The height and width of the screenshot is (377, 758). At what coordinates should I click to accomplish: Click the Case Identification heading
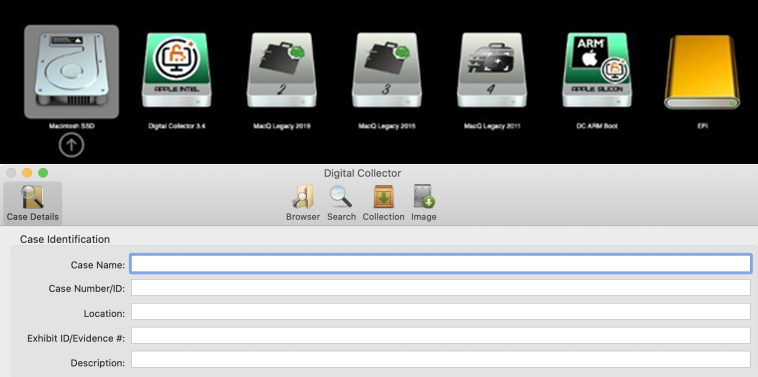65,239
